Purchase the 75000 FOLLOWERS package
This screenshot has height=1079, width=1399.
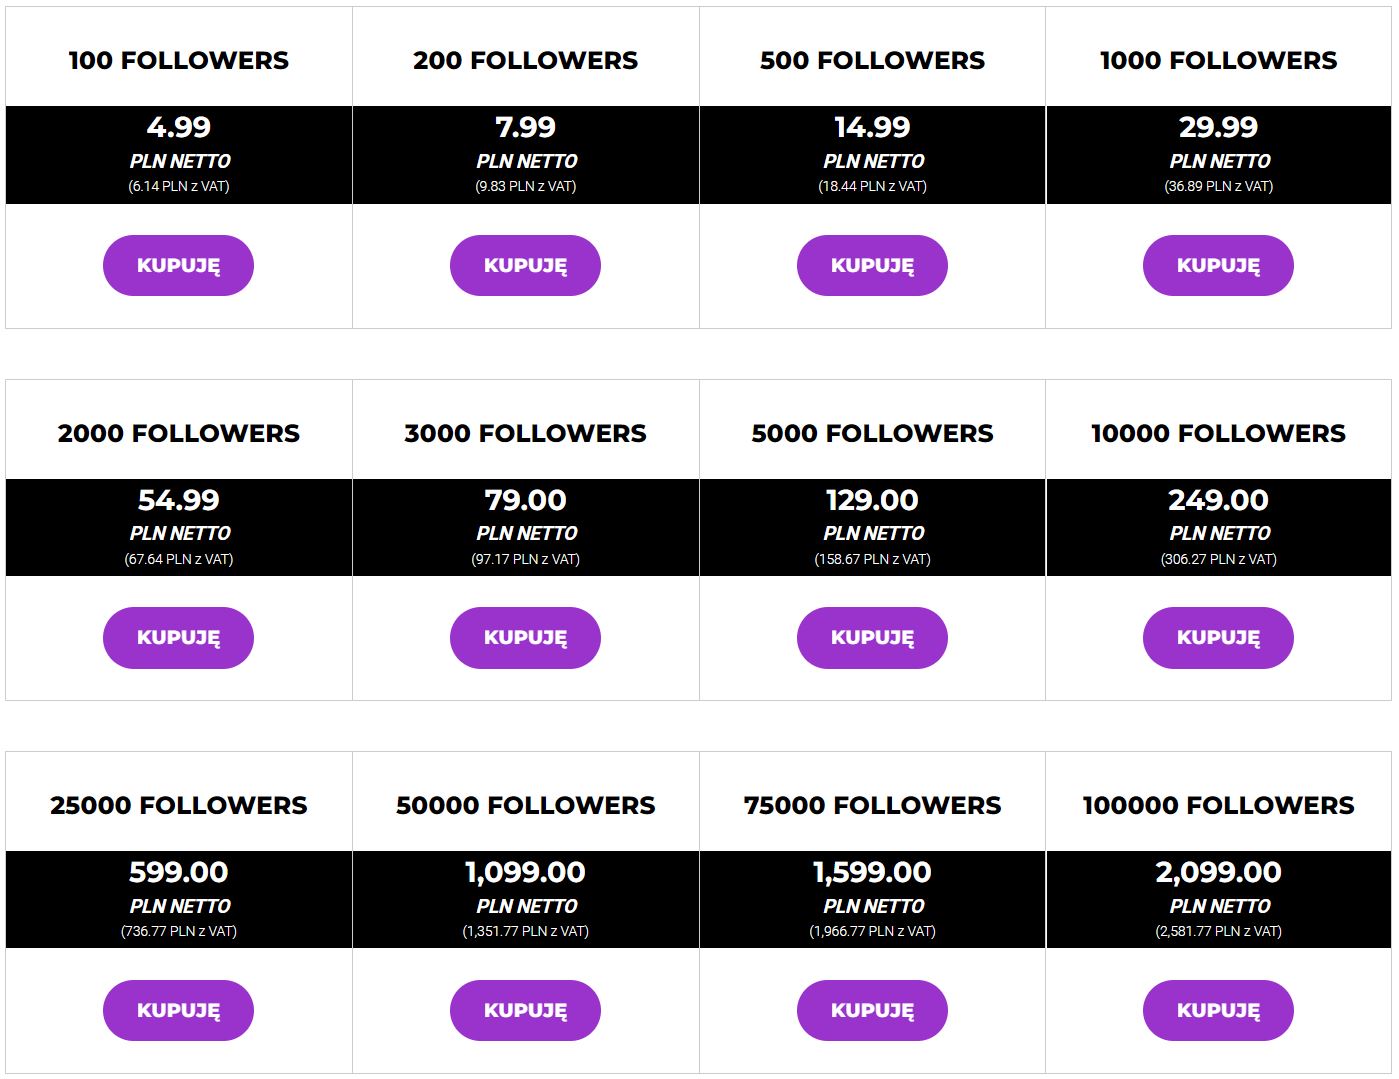[x=871, y=1010]
